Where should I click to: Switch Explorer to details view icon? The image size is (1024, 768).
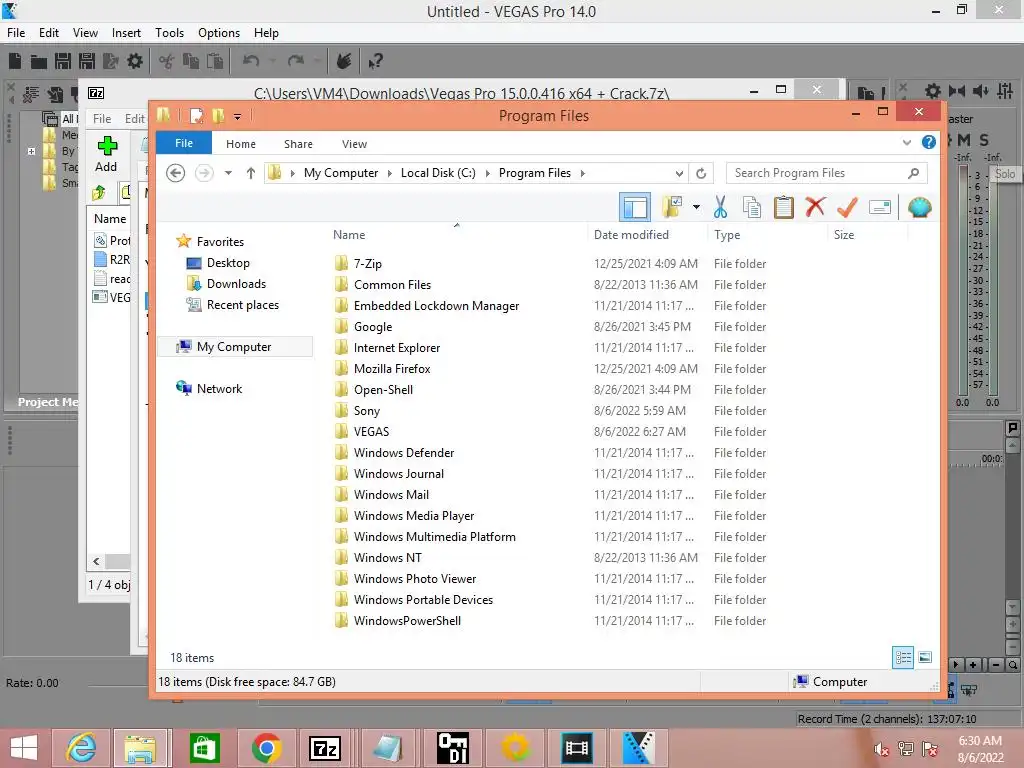(903, 657)
